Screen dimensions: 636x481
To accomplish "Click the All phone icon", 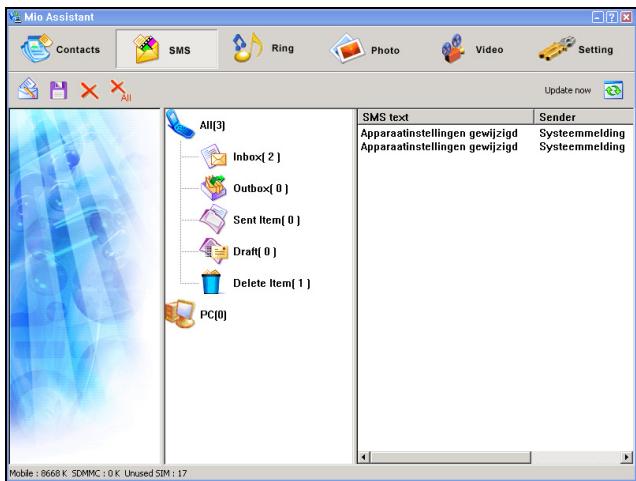I will 180,124.
